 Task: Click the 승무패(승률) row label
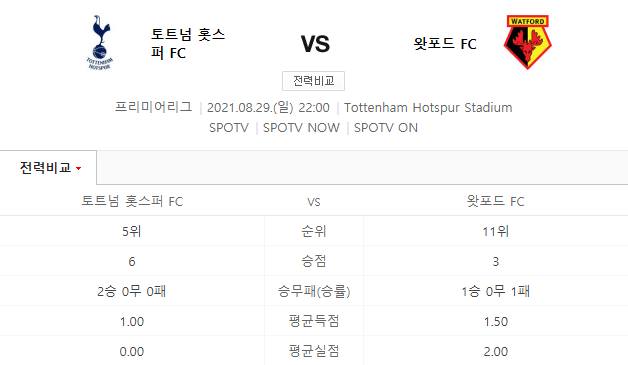tap(314, 291)
